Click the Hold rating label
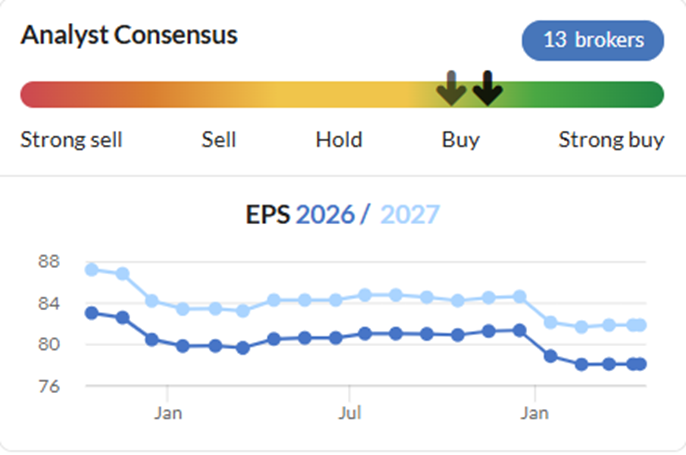 339,139
